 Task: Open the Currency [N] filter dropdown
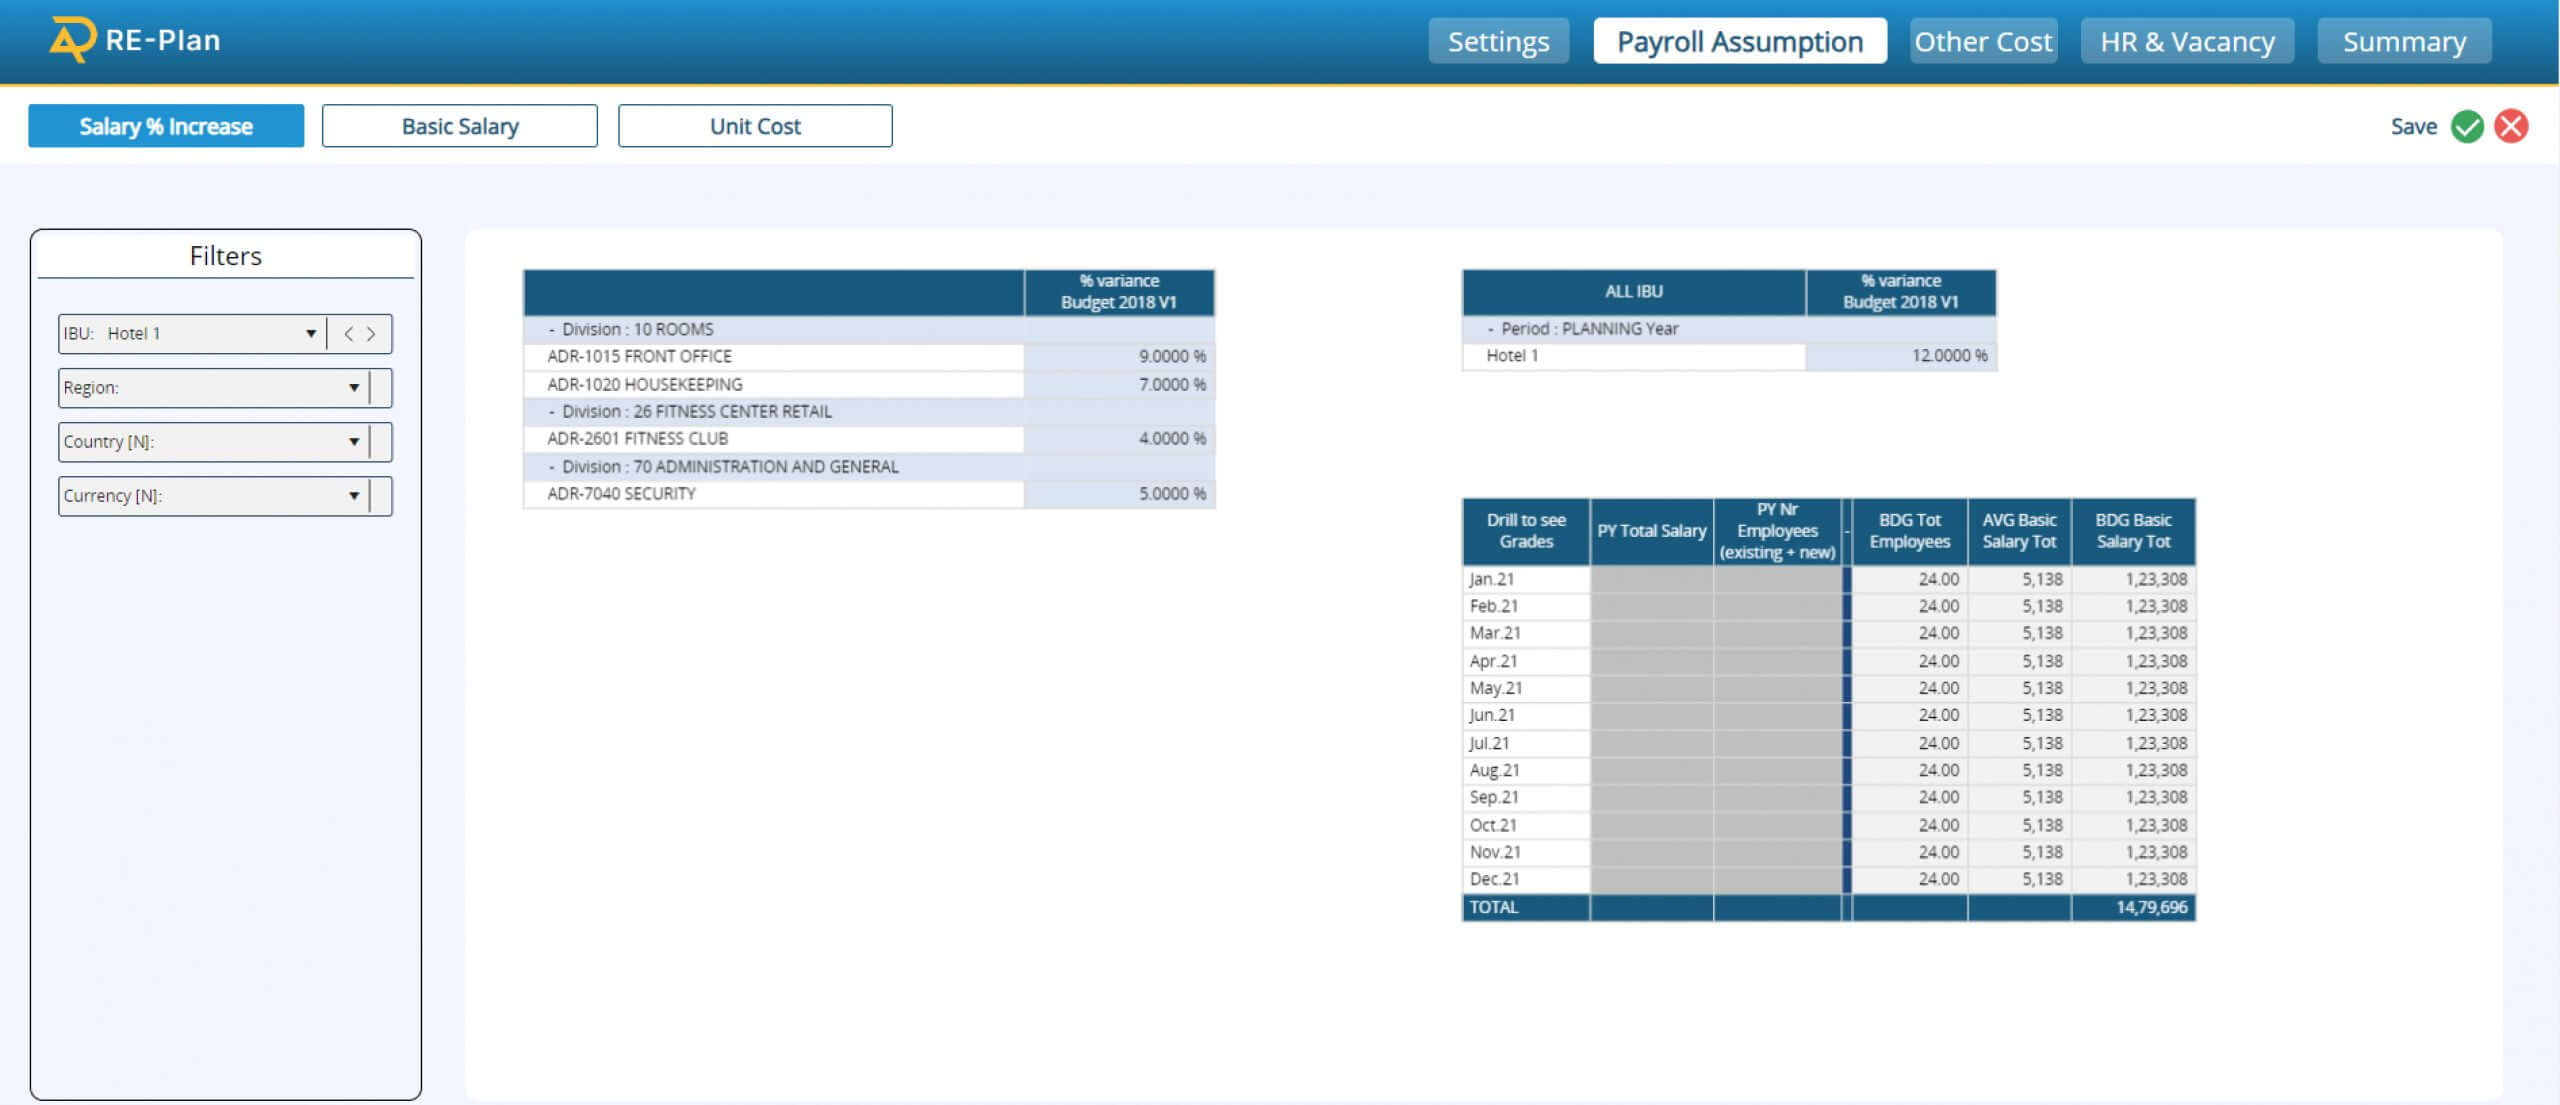[353, 496]
